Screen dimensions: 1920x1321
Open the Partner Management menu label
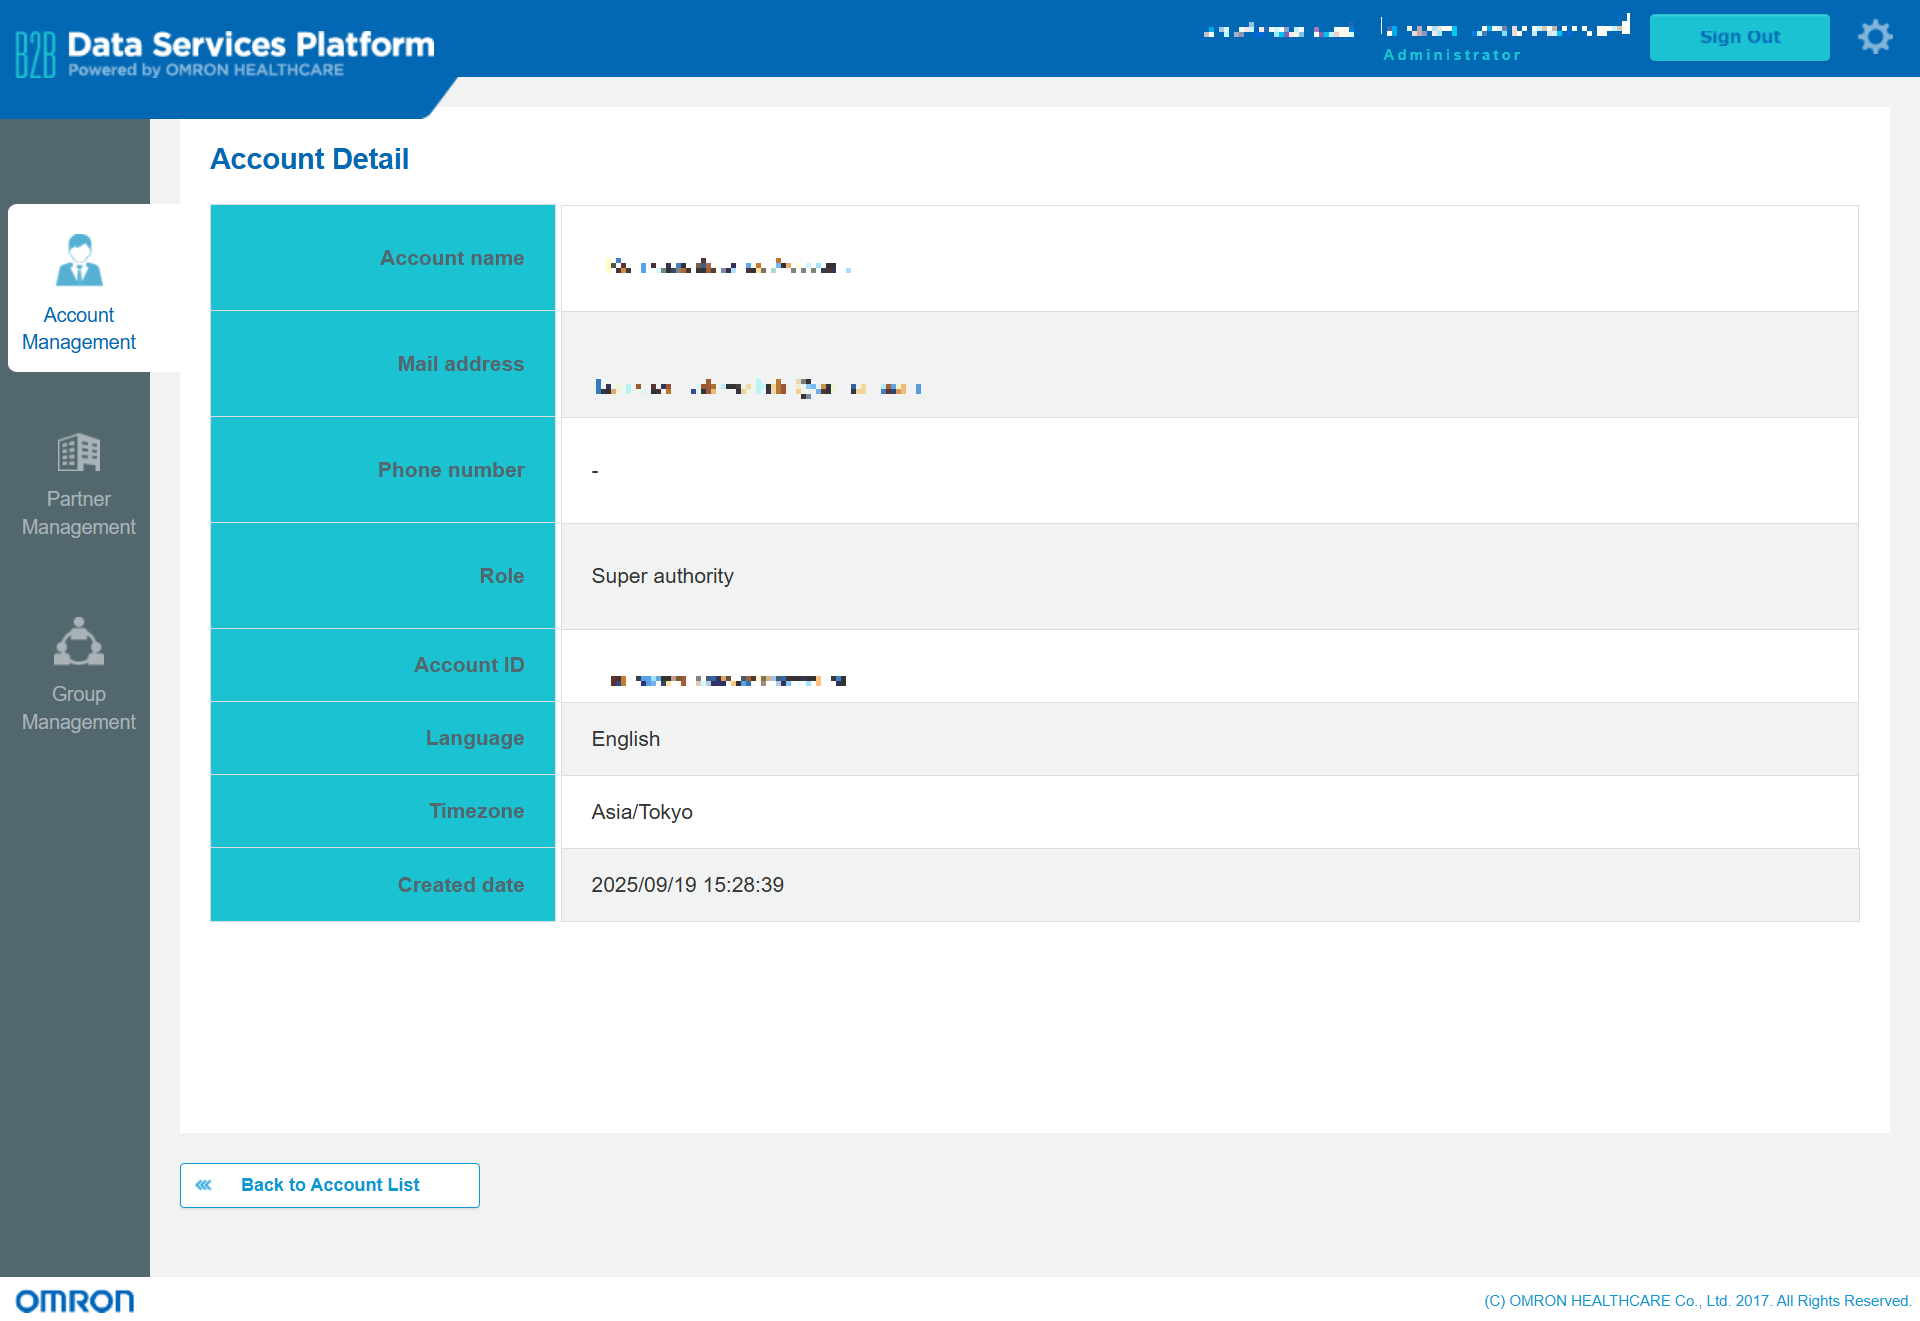(79, 513)
